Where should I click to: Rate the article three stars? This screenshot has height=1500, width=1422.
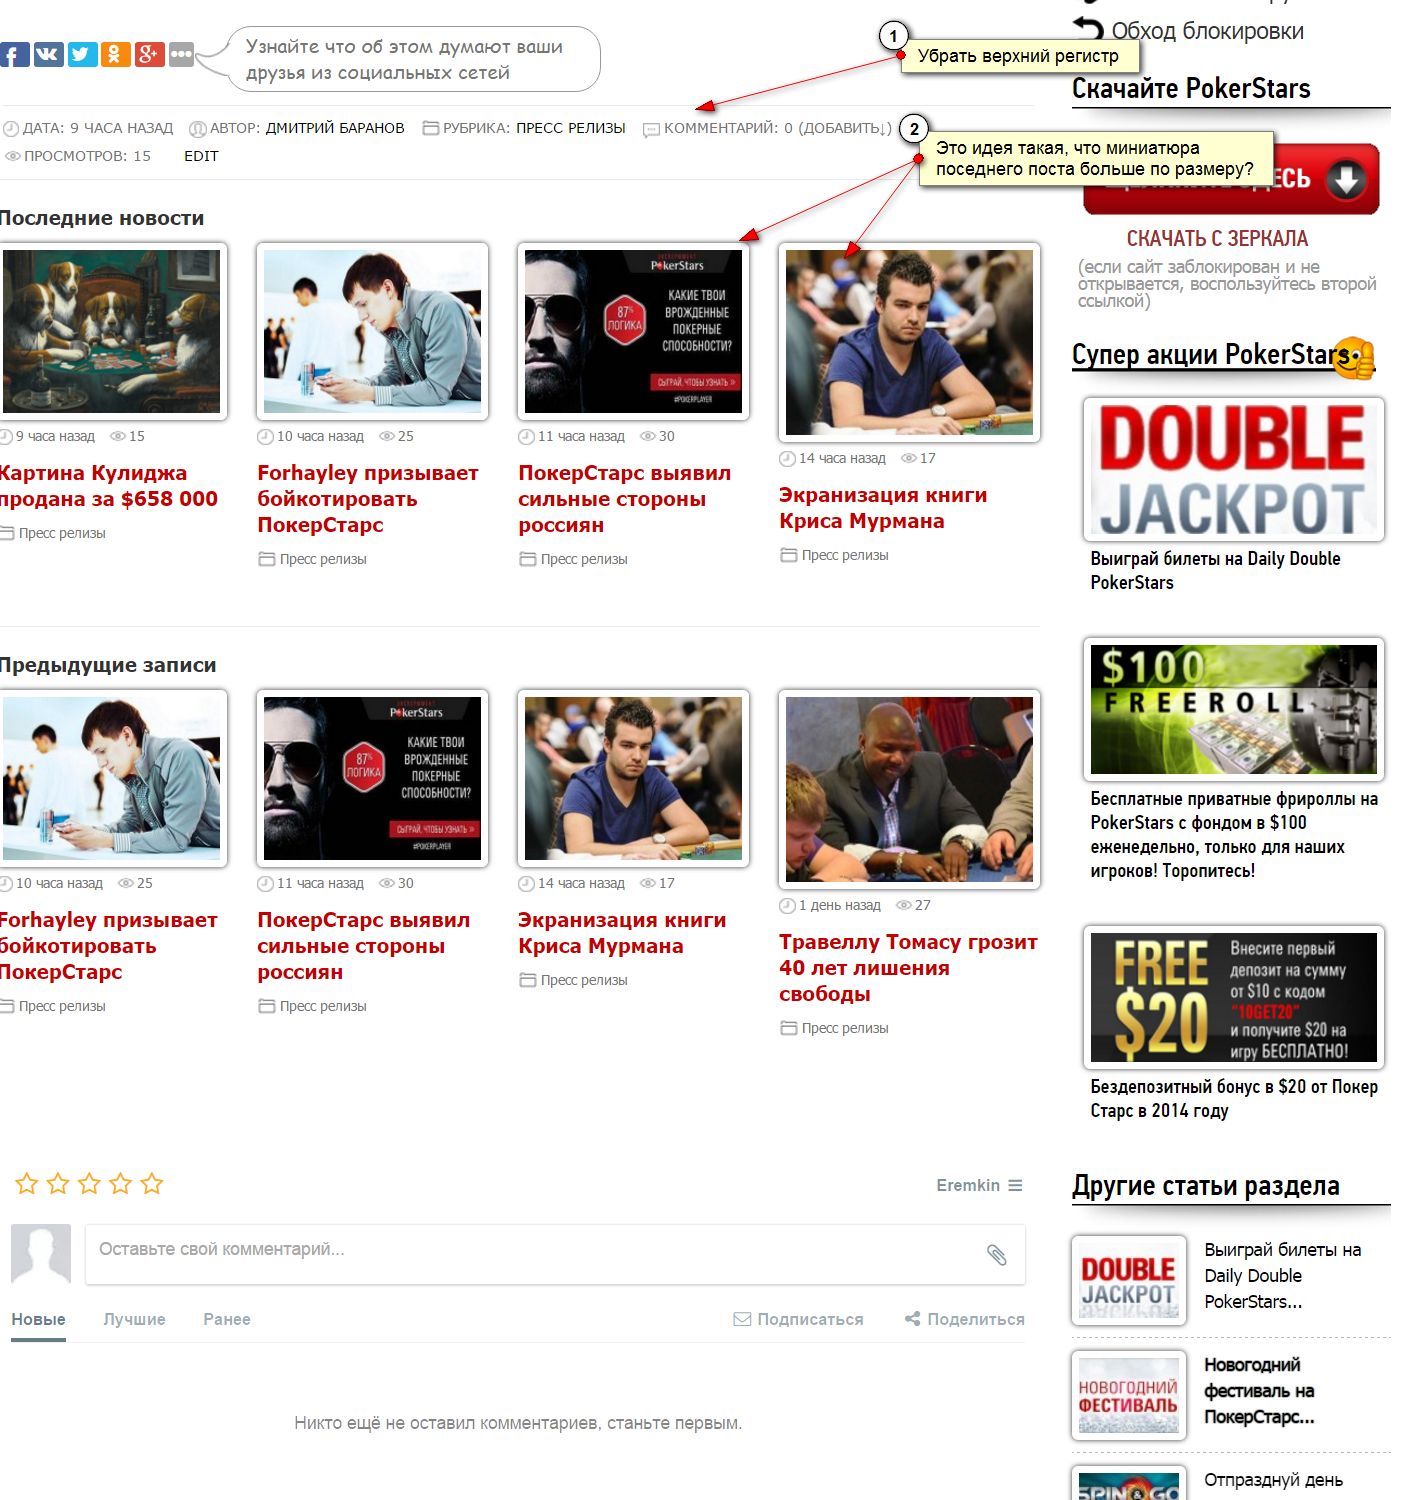[89, 1184]
